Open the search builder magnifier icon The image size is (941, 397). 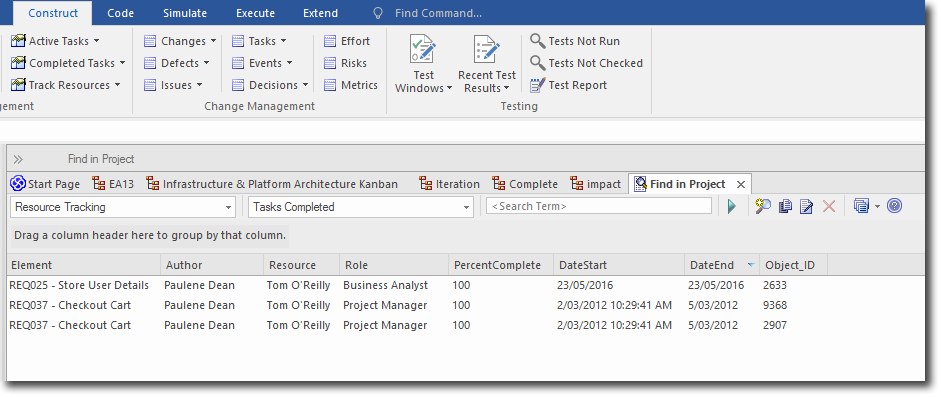[x=763, y=207]
